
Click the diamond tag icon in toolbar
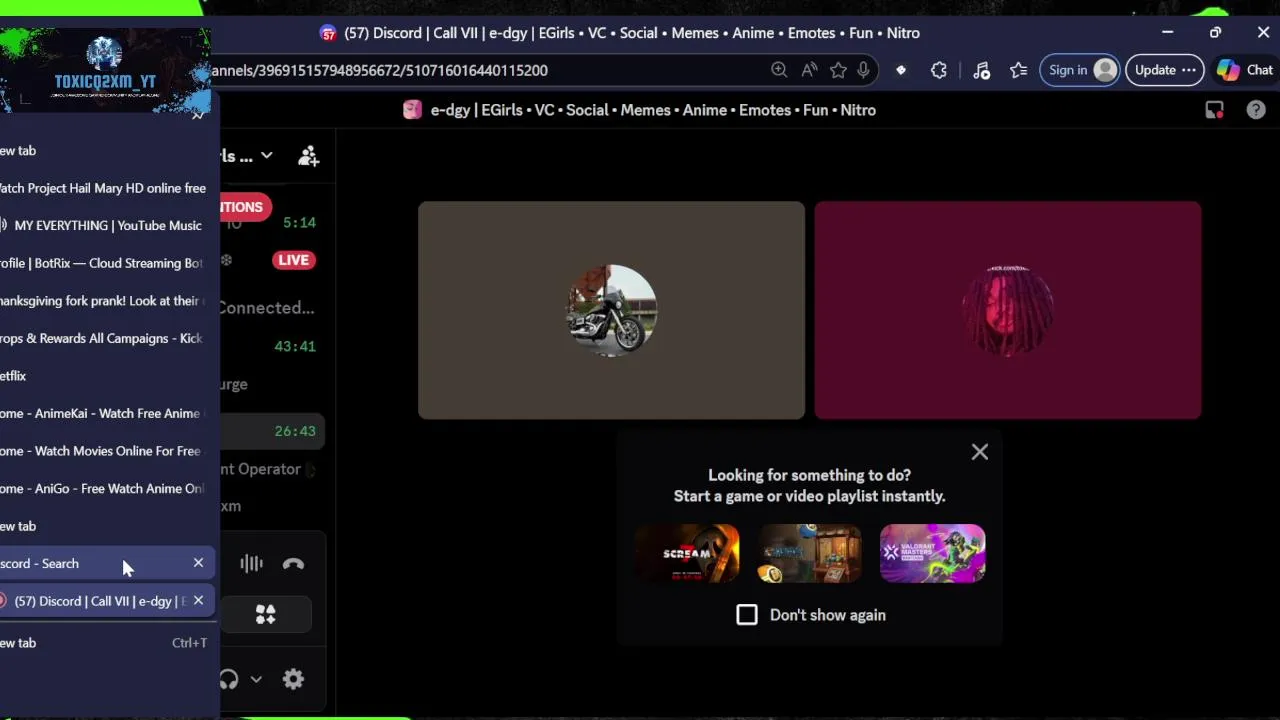coord(901,70)
